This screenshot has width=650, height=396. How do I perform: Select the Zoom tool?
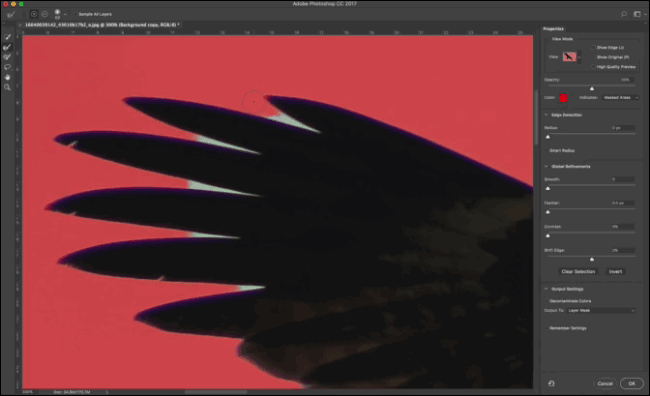click(x=7, y=87)
